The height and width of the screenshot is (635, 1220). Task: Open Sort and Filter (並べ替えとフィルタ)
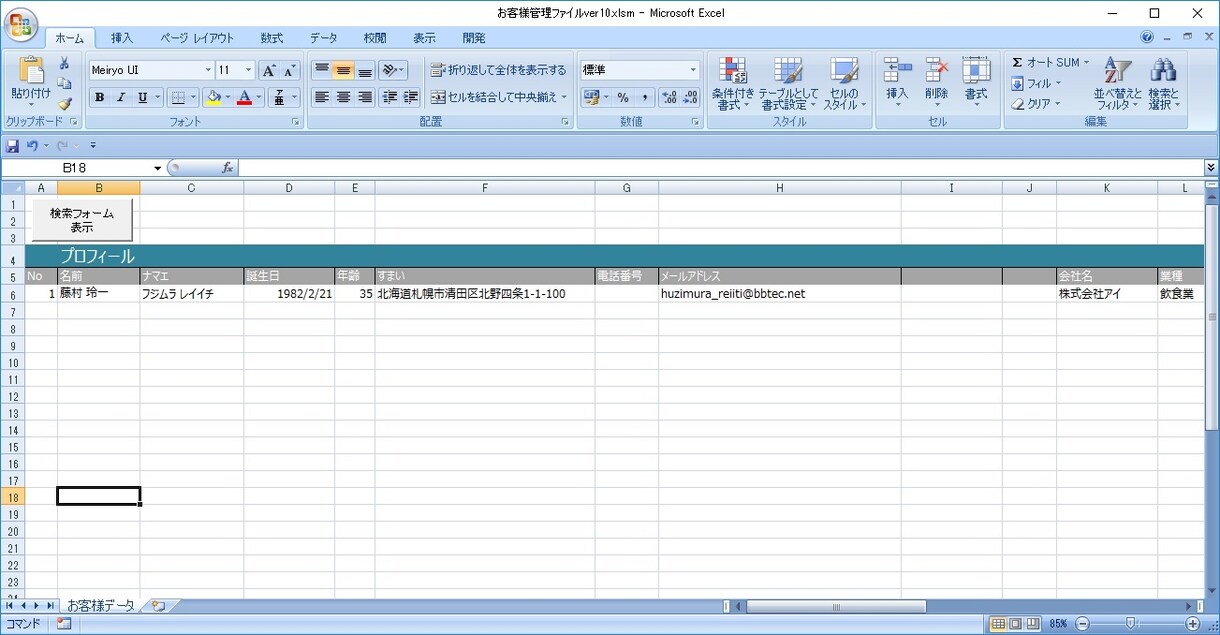point(1117,83)
